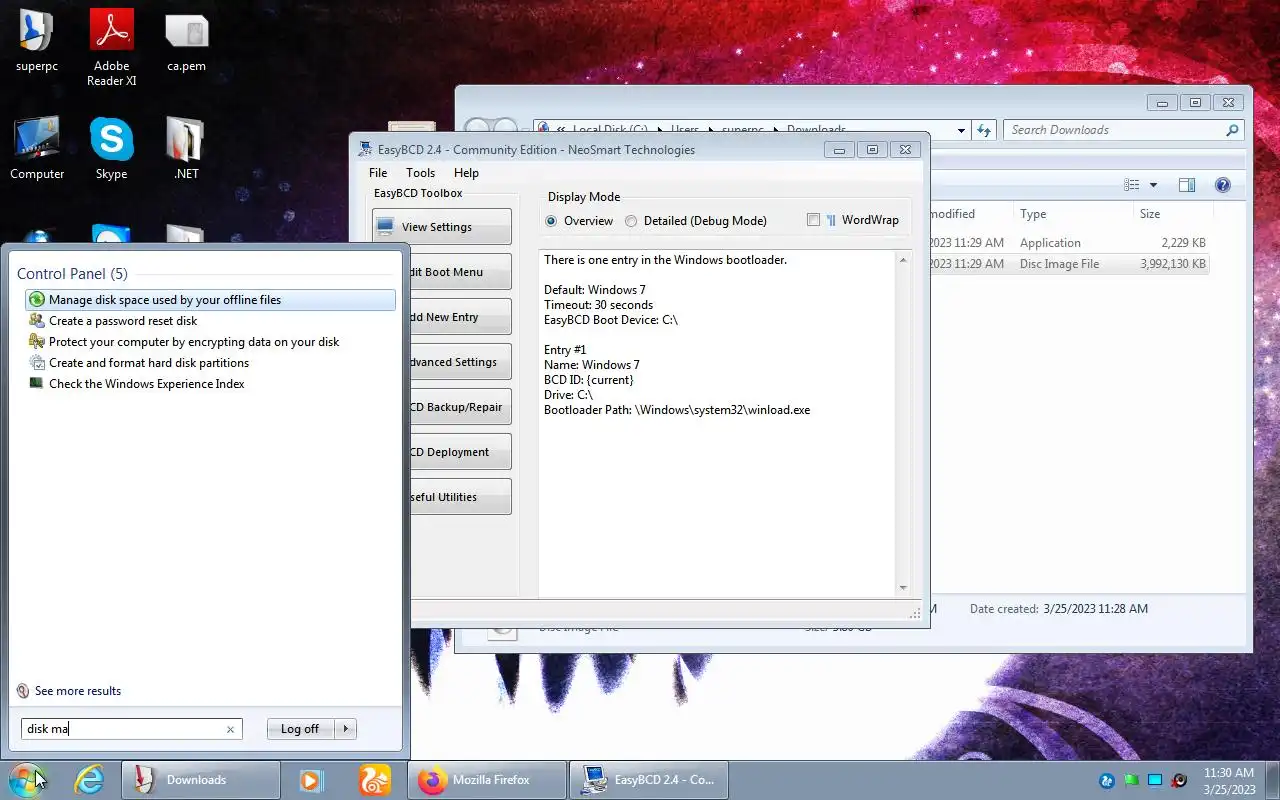Click the View Settings button
Image resolution: width=1280 pixels, height=800 pixels.
(x=441, y=227)
